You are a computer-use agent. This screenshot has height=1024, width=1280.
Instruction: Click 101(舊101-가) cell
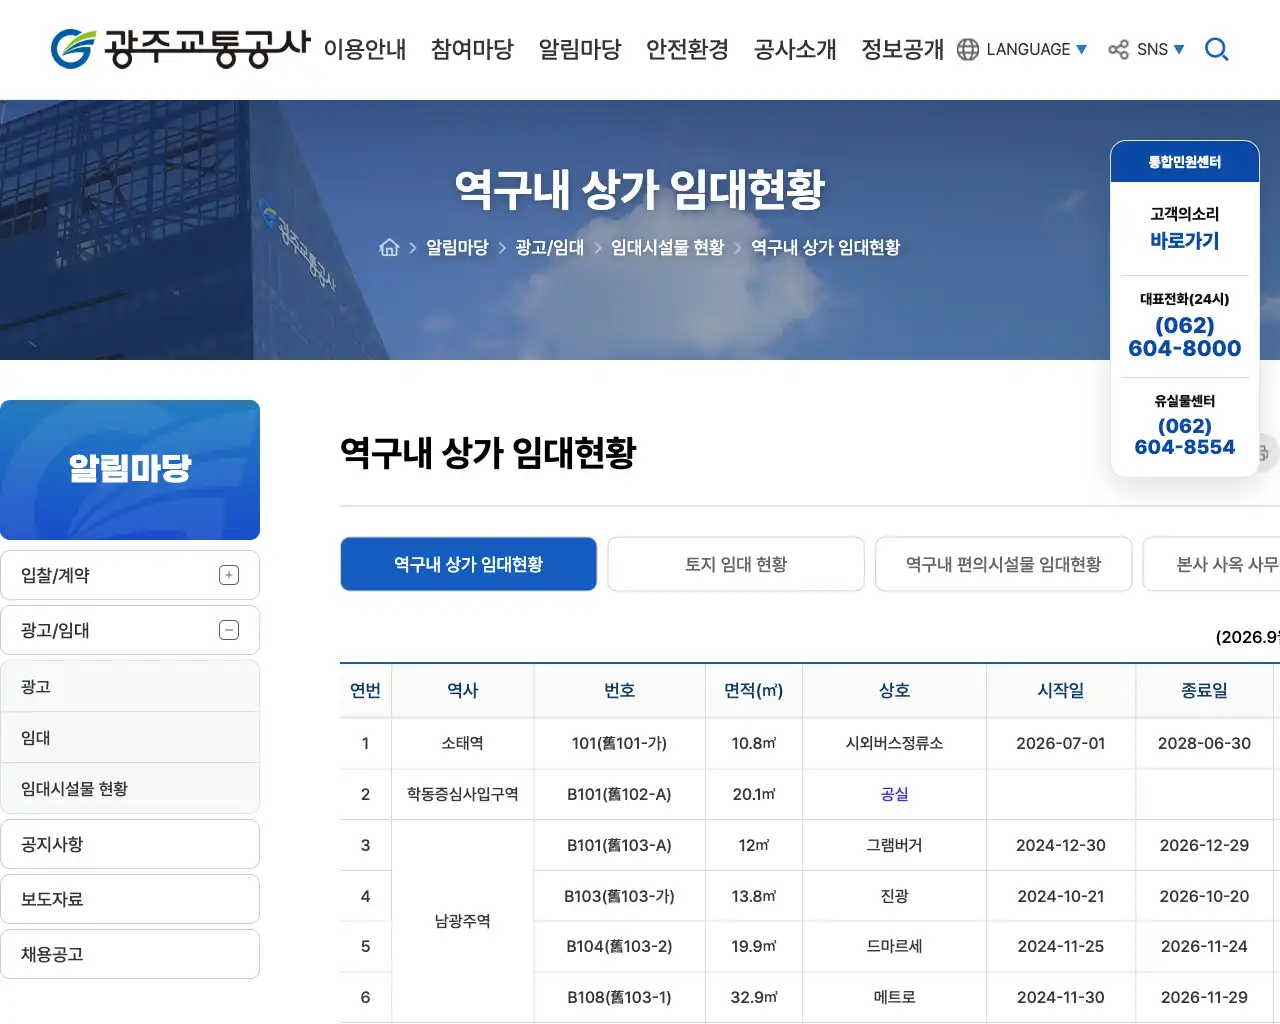click(619, 743)
